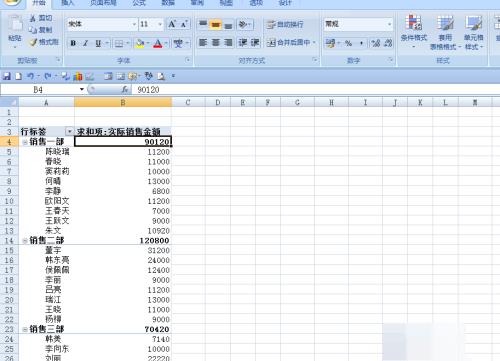The width and height of the screenshot is (500, 361).
Task: Click the fx insert function icon
Action: [x=125, y=89]
